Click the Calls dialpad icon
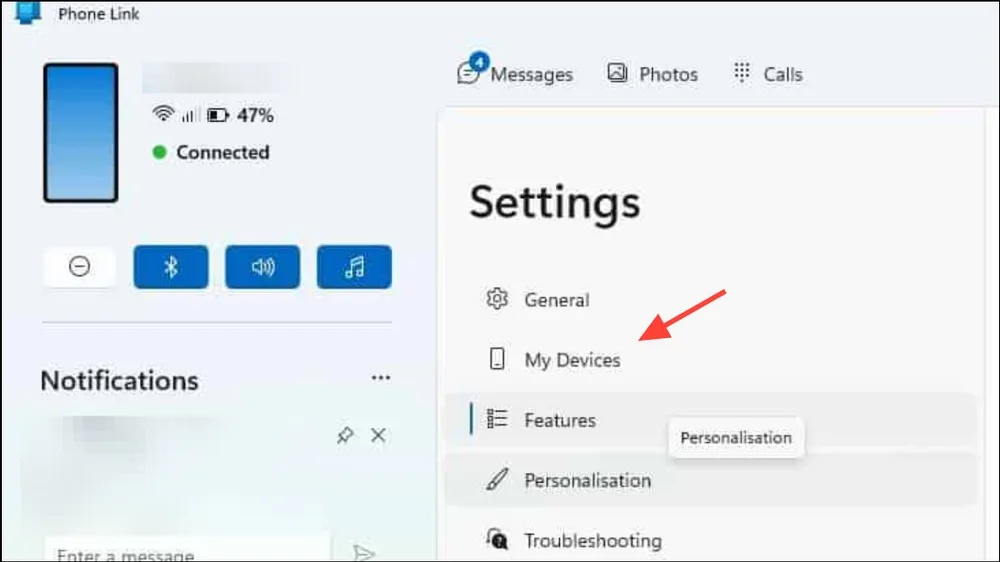Screen dimensions: 1000x562 (x=741, y=73)
